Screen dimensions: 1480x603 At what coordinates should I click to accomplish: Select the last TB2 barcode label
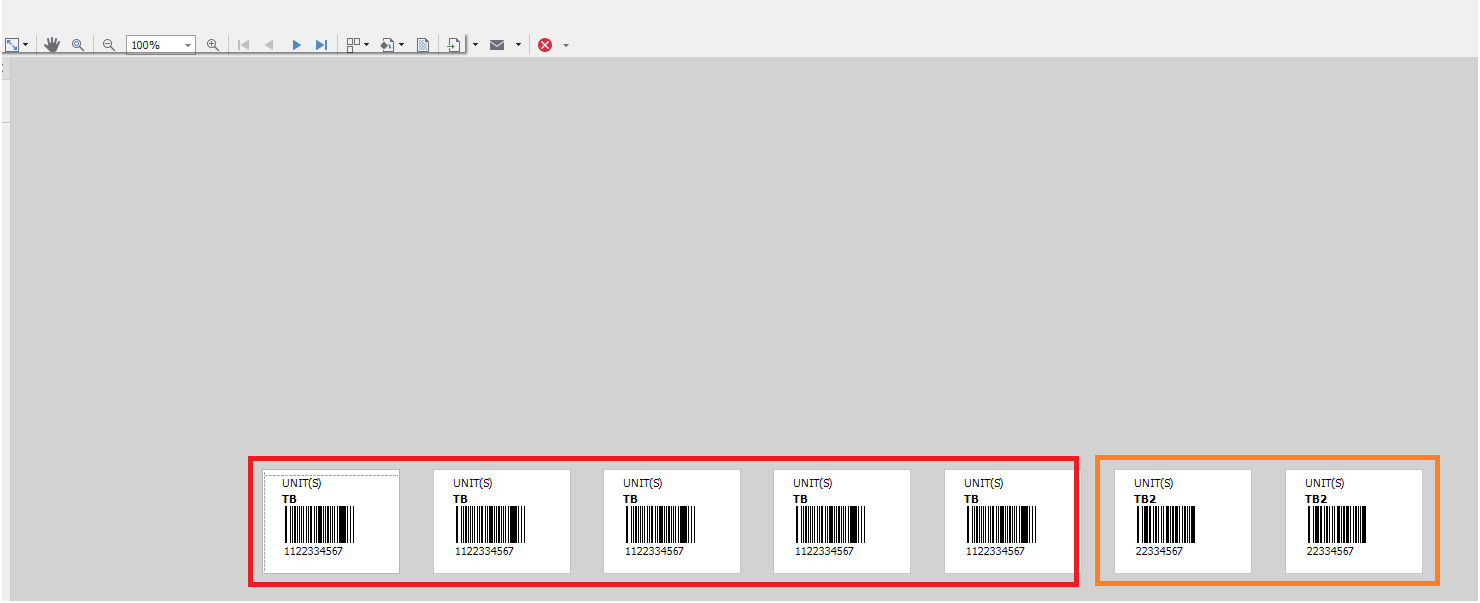point(1354,522)
